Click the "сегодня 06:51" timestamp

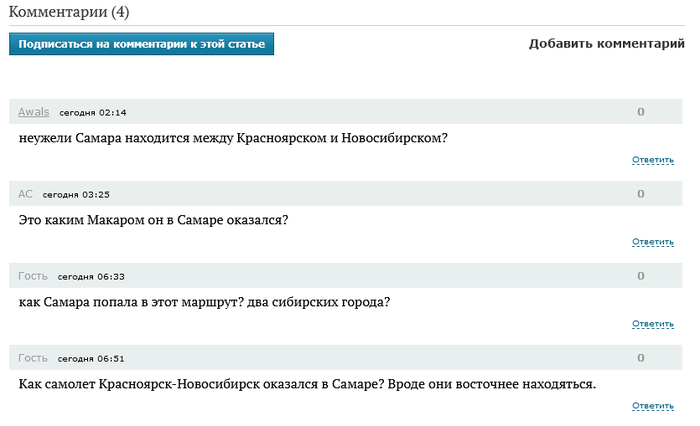click(91, 358)
